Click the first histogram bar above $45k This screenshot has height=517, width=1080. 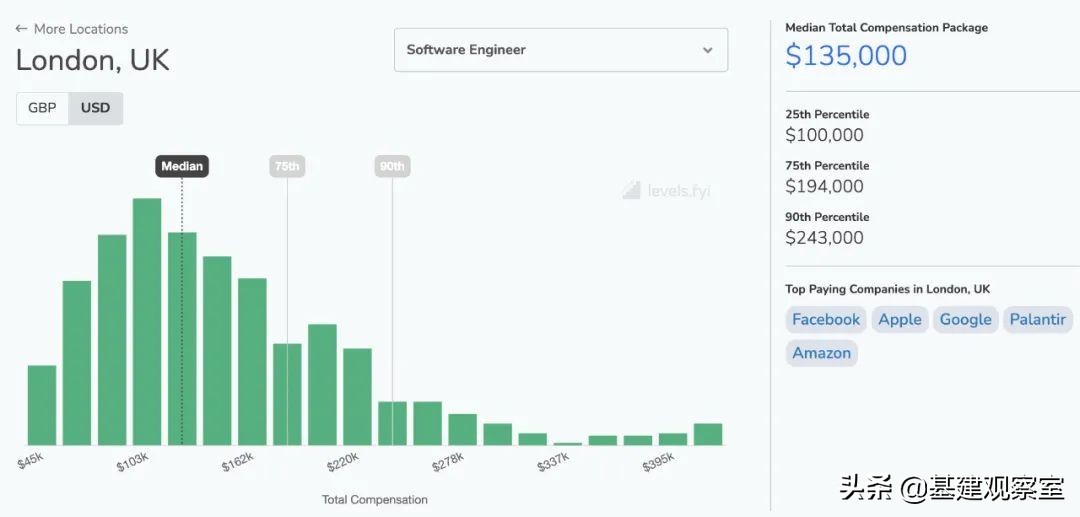tap(42, 405)
